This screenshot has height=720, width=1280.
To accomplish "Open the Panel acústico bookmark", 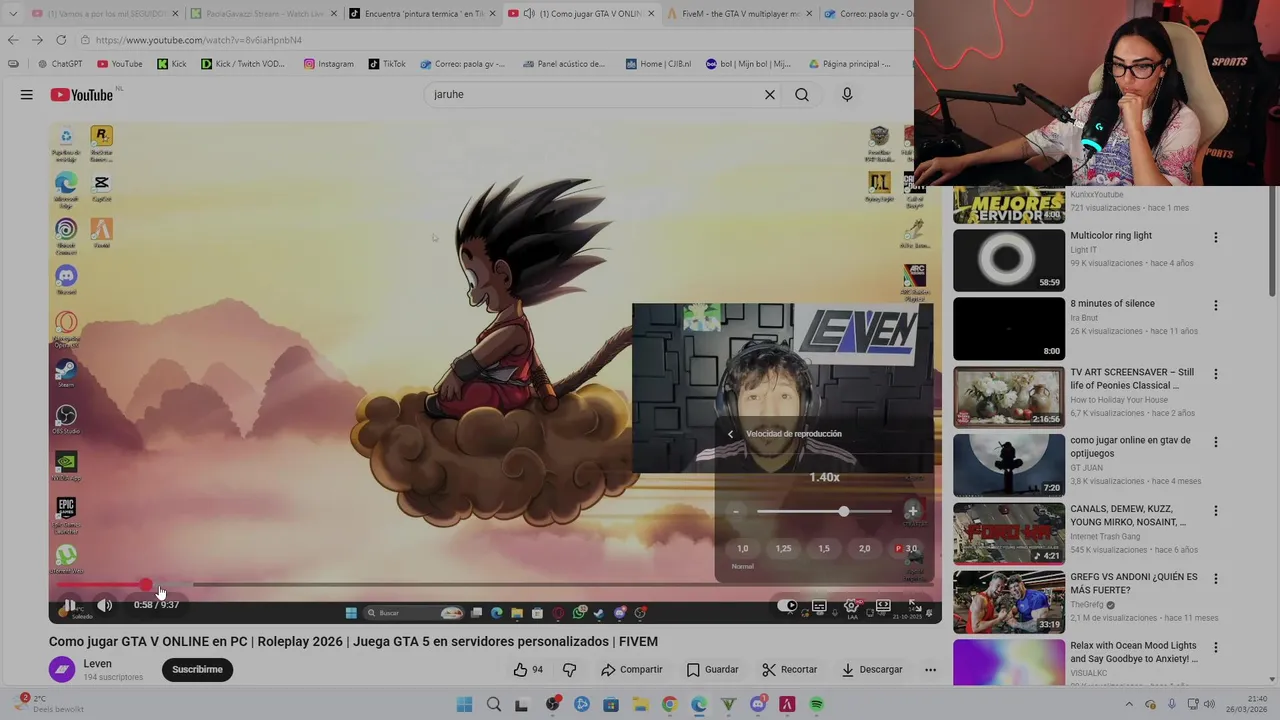I will point(564,64).
